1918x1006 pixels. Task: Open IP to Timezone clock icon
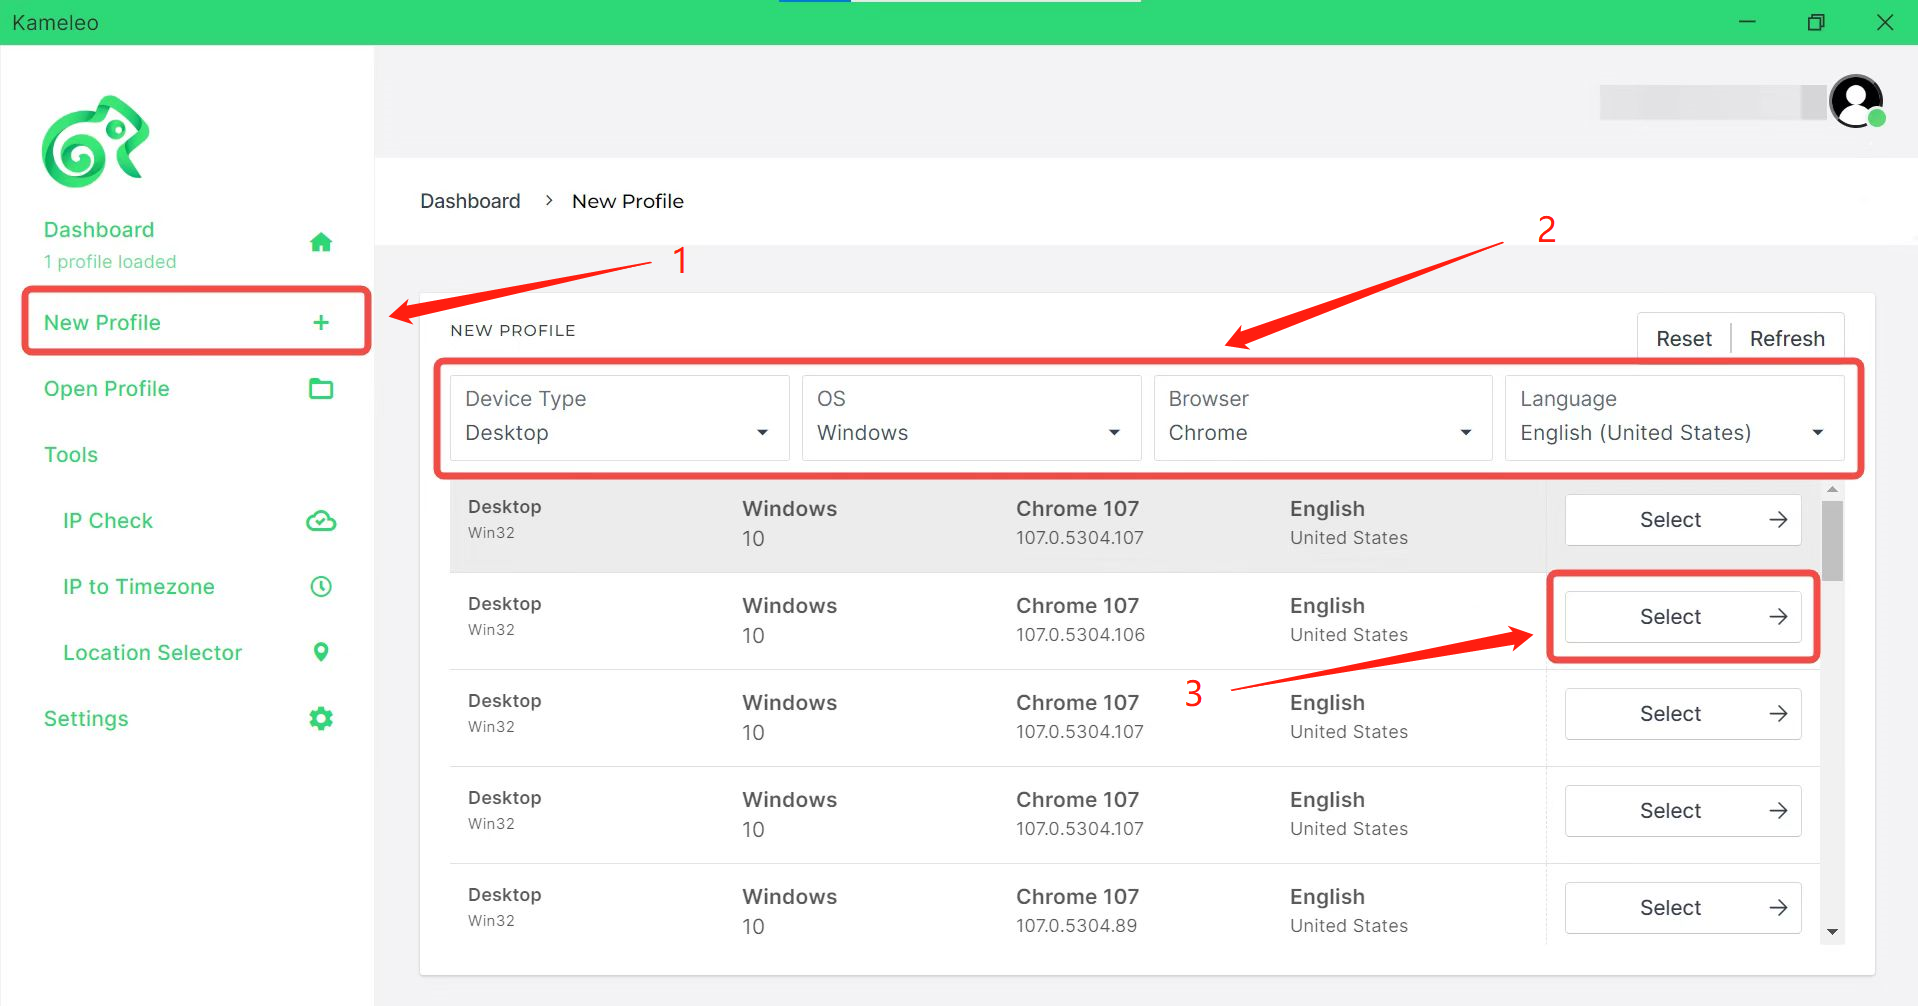click(x=321, y=586)
